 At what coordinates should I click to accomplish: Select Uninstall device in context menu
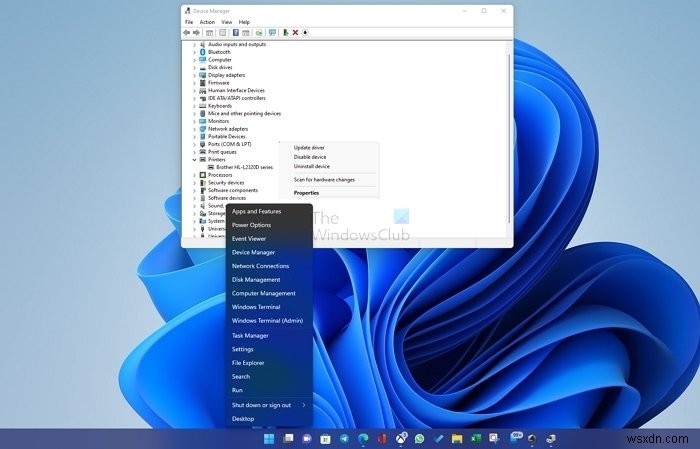311,166
